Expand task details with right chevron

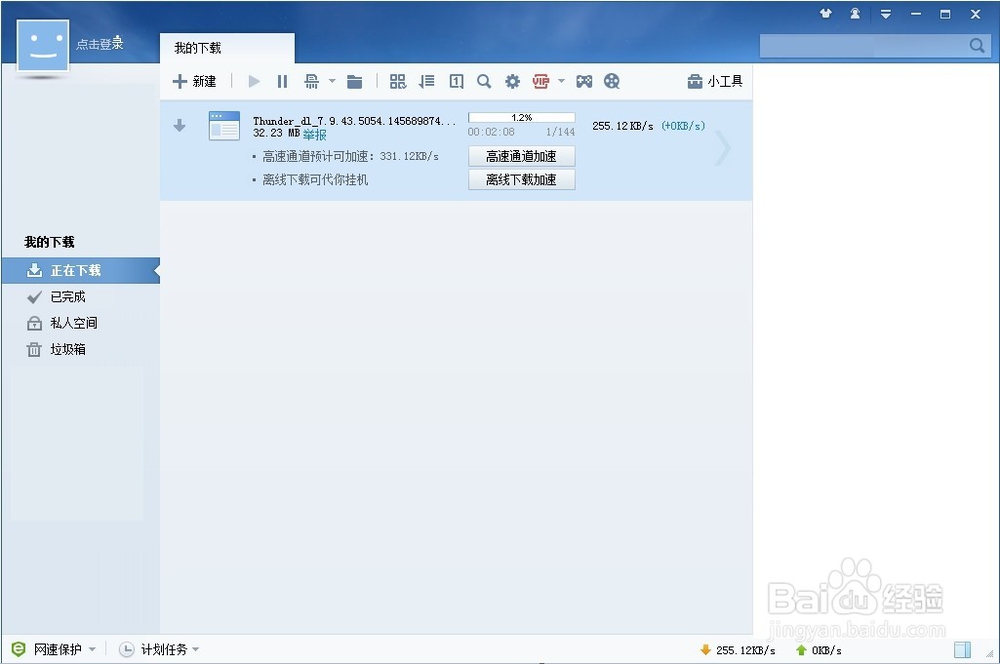point(722,149)
